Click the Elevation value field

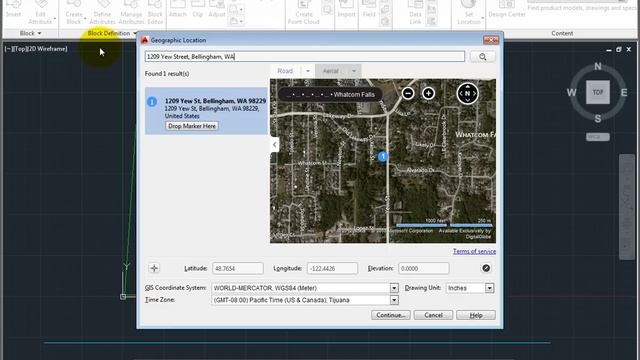coord(424,268)
